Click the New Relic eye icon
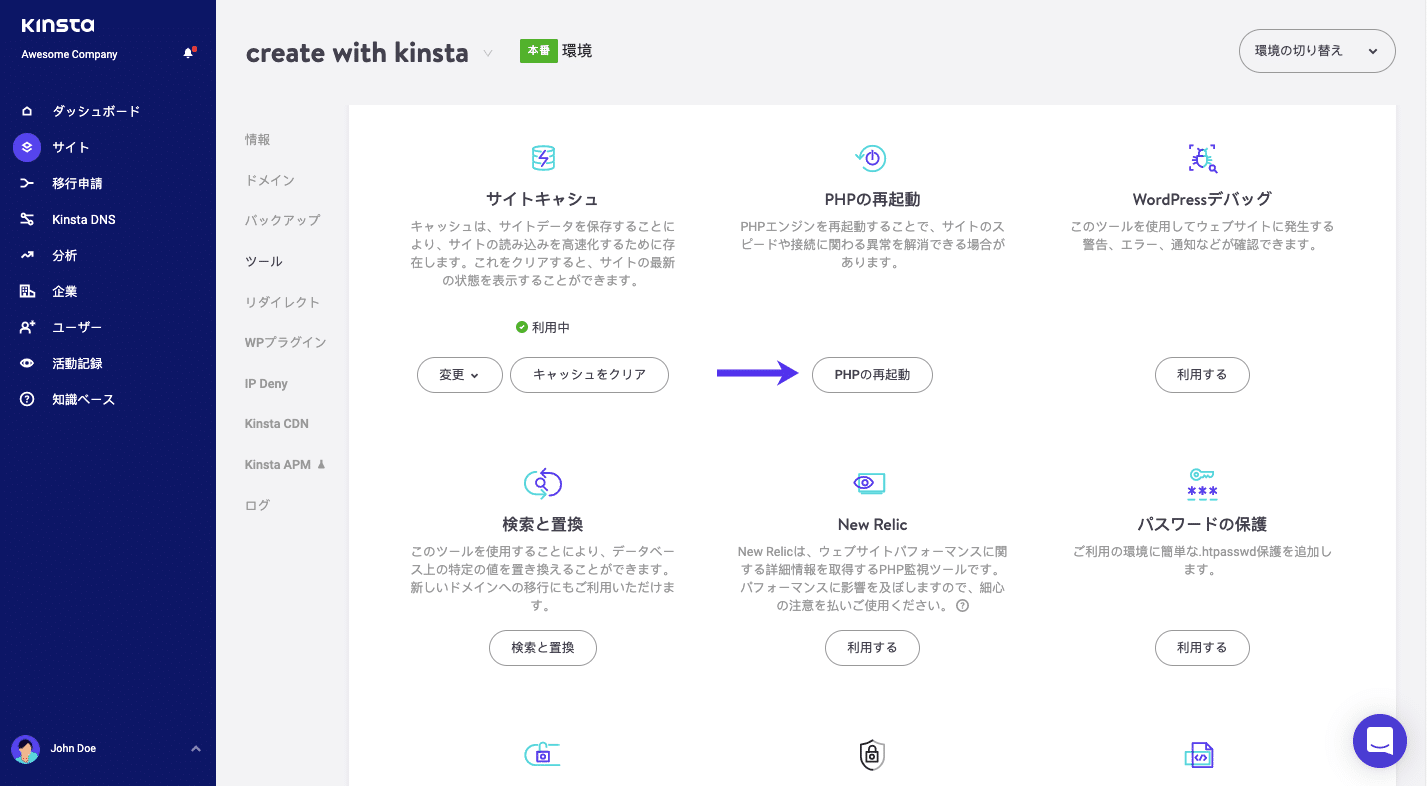This screenshot has width=1427, height=786. (870, 483)
